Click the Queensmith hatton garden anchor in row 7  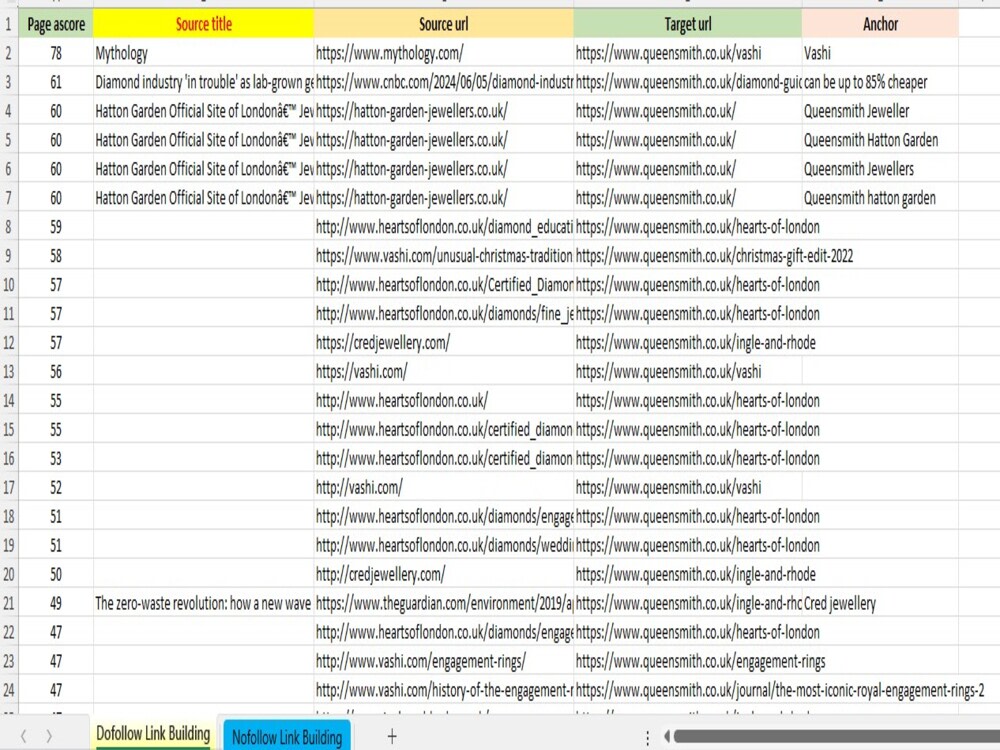pos(880,198)
